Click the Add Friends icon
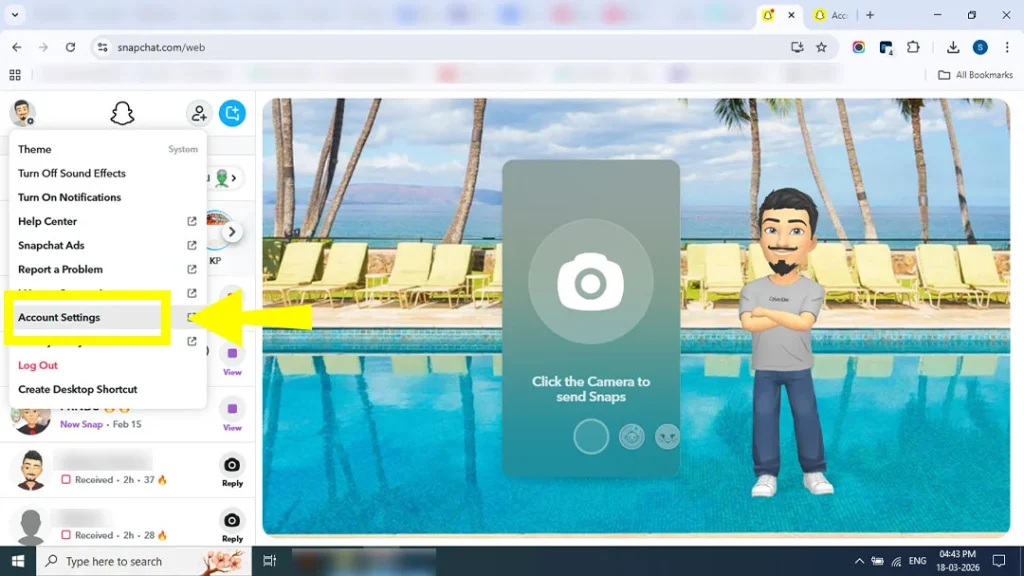This screenshot has width=1024, height=576. (x=198, y=113)
